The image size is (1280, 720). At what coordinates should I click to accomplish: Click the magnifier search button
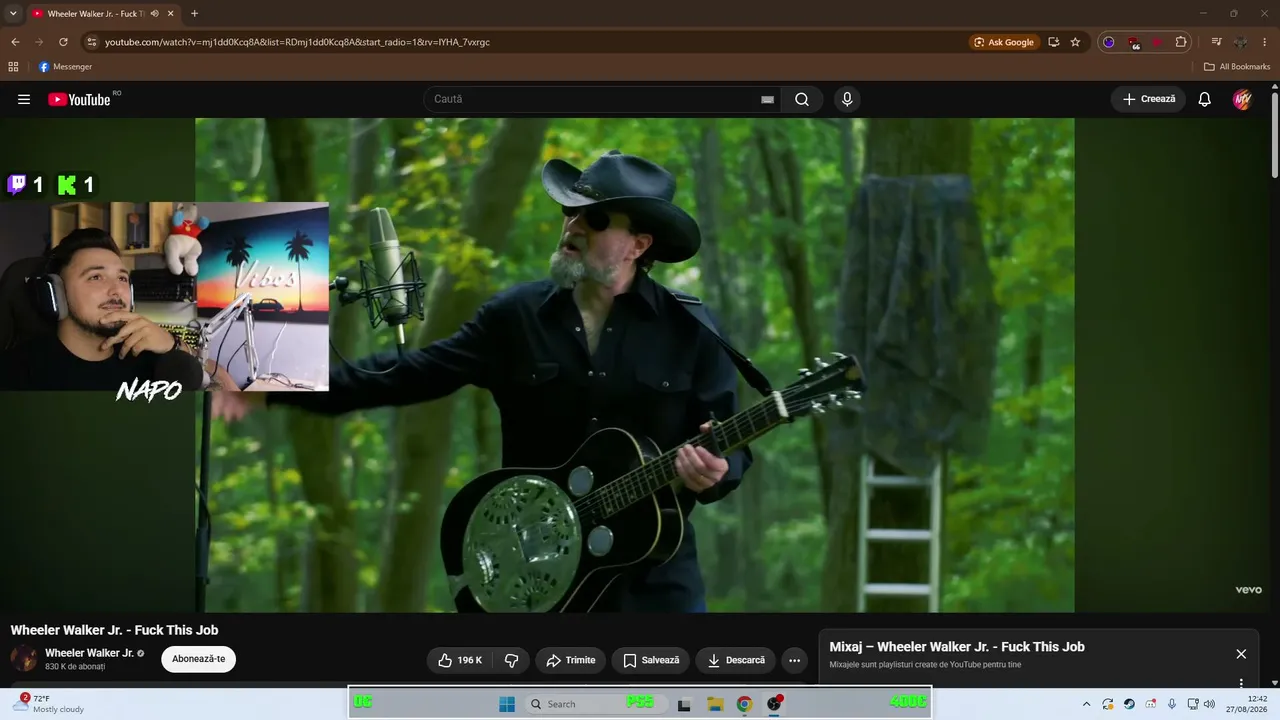tap(802, 99)
